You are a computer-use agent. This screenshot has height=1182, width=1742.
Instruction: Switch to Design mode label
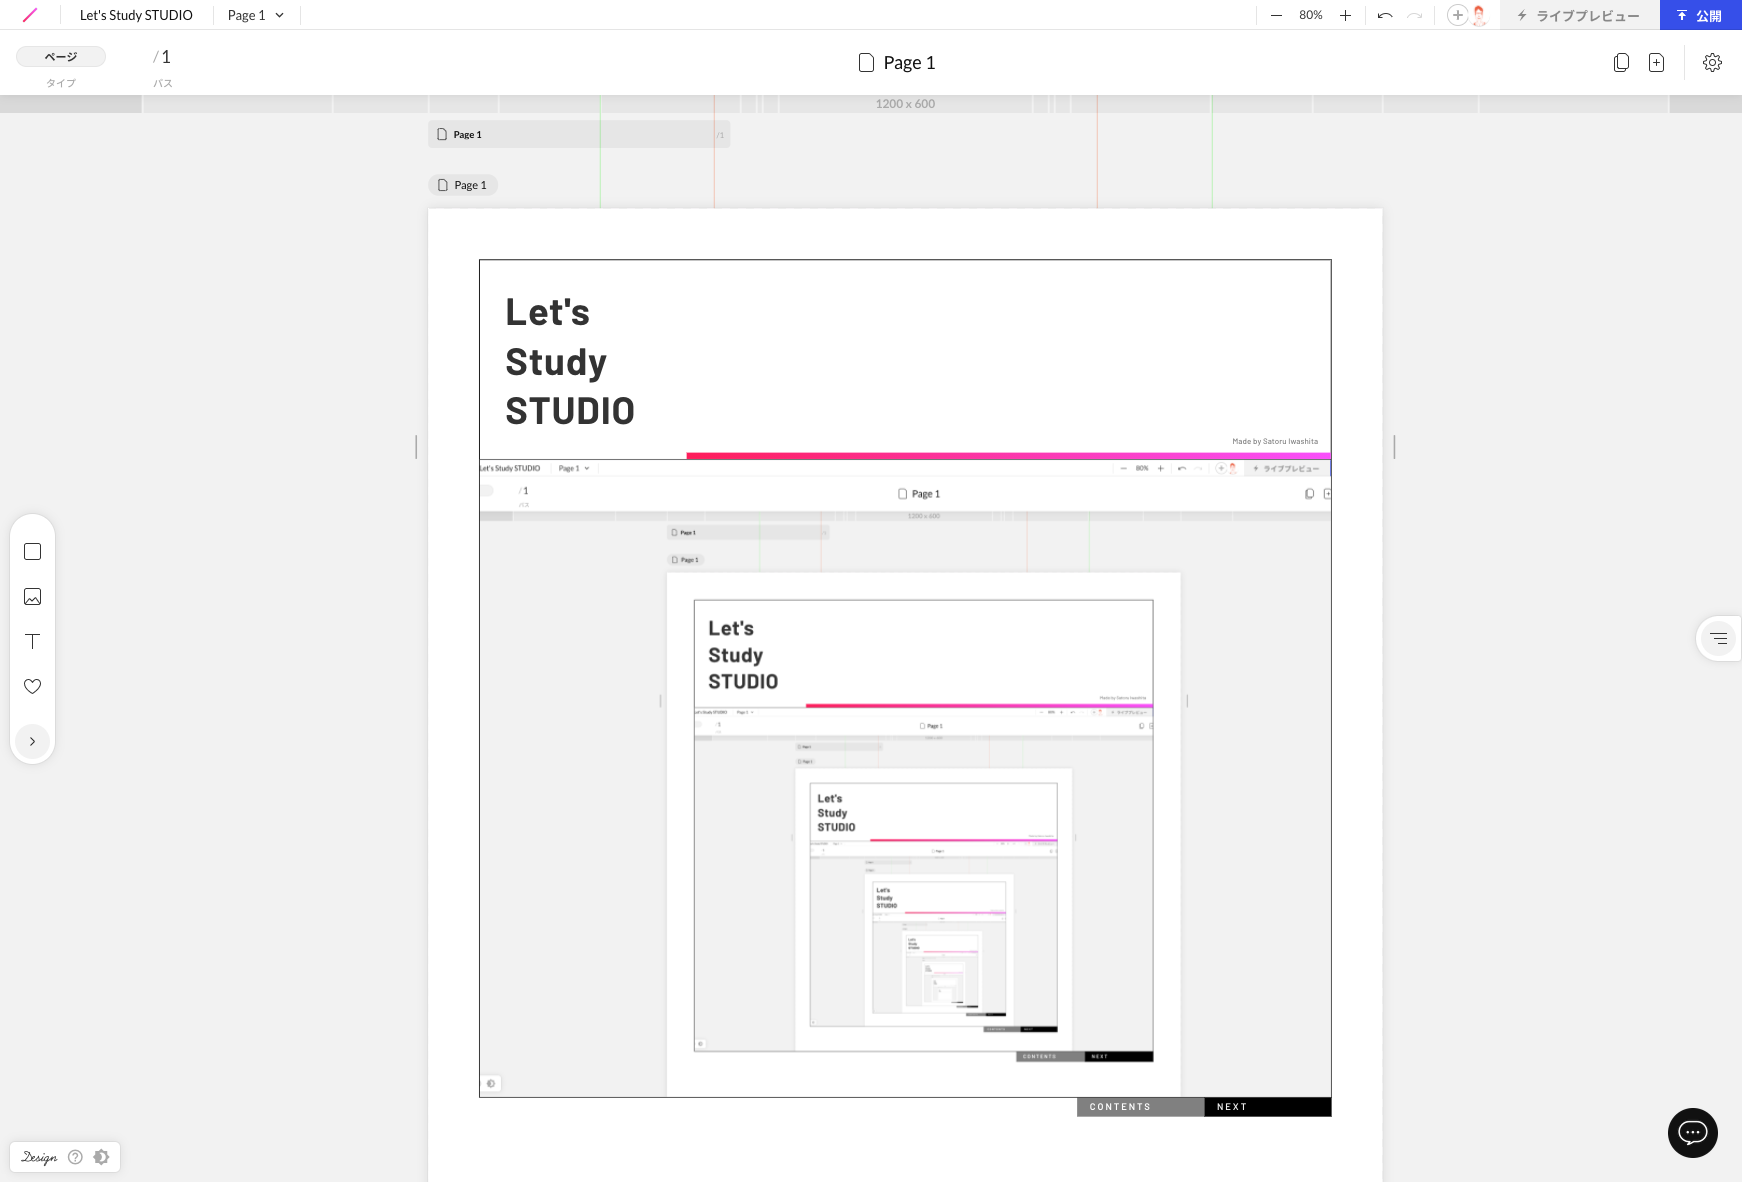39,1157
